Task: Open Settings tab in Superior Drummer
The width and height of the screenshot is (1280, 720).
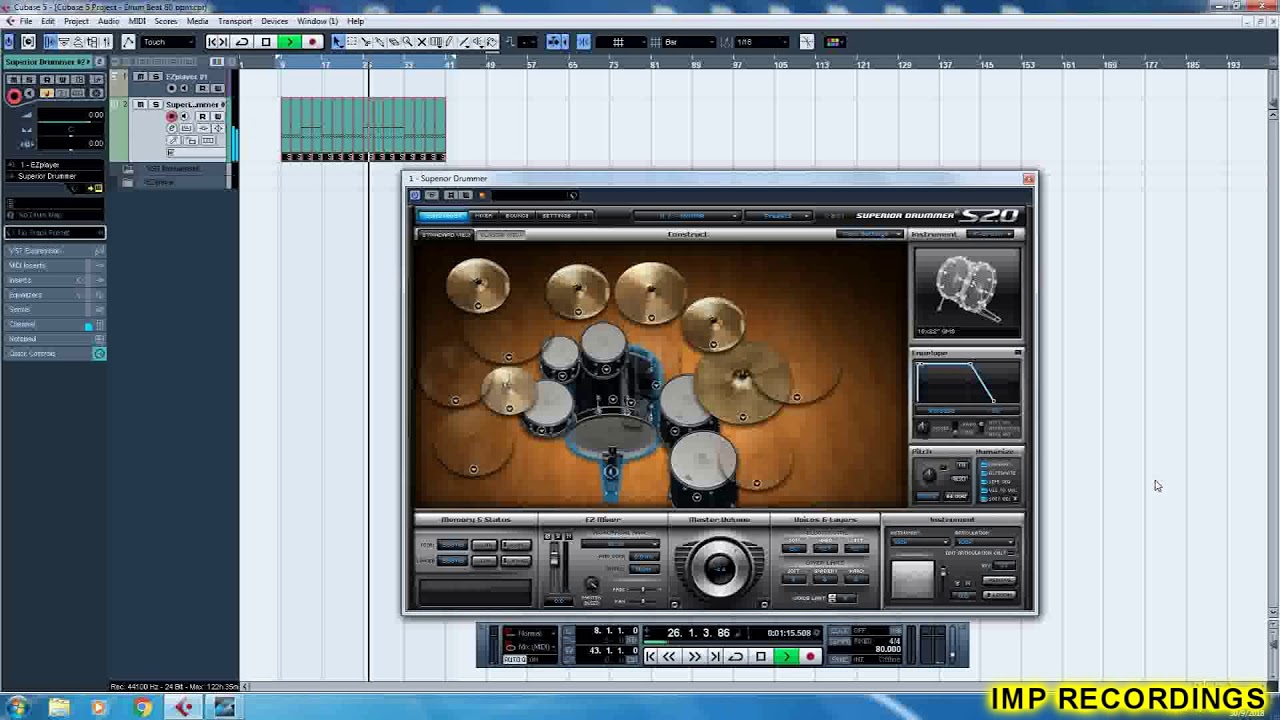Action: pos(557,216)
